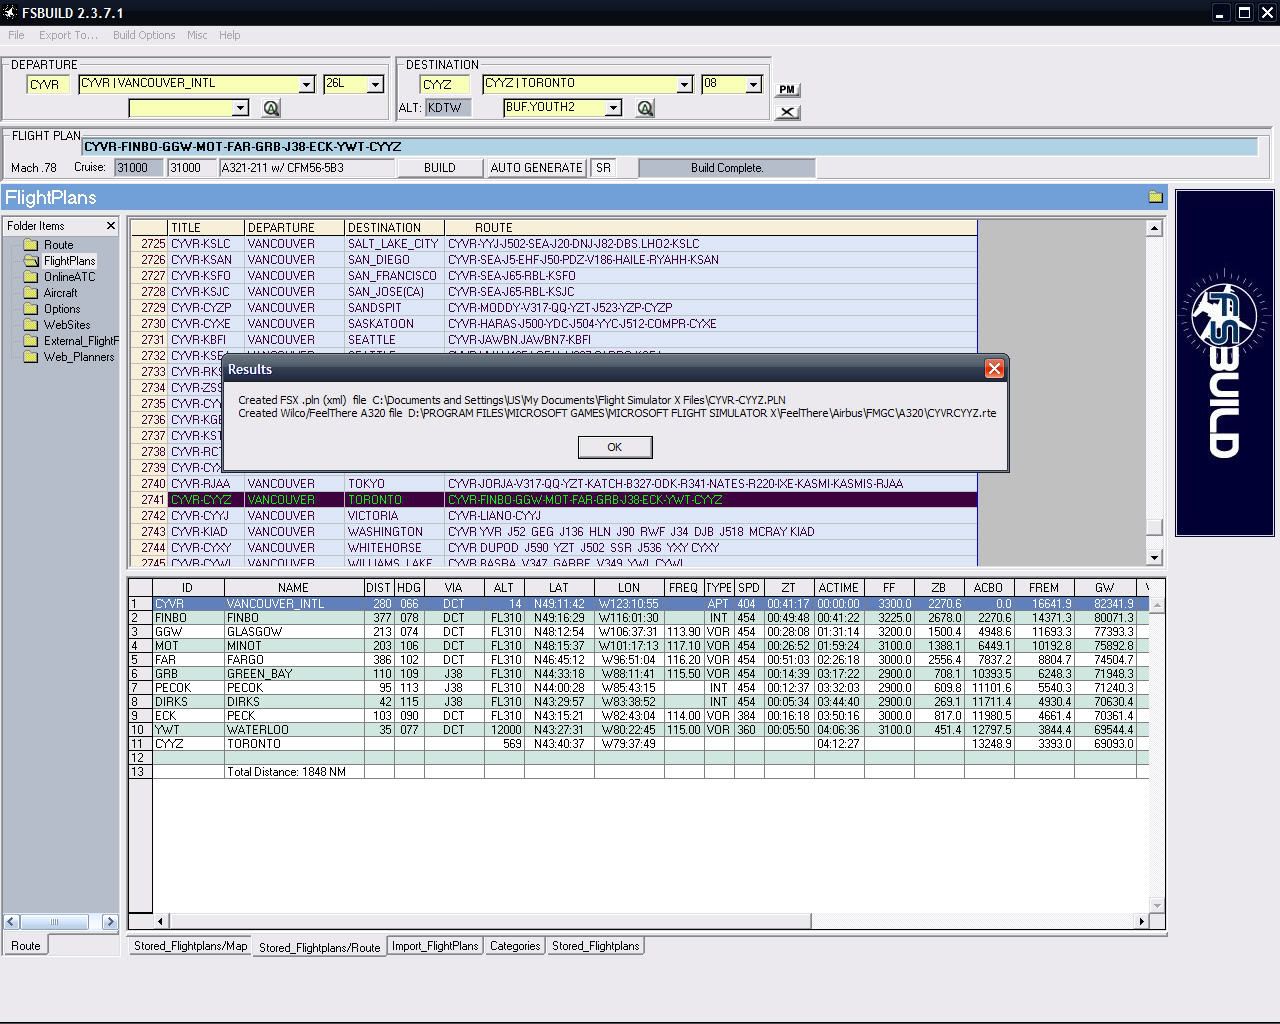Select flight plan row 2725 CYVR-KSLC
This screenshot has width=1280, height=1024.
pyautogui.click(x=553, y=244)
